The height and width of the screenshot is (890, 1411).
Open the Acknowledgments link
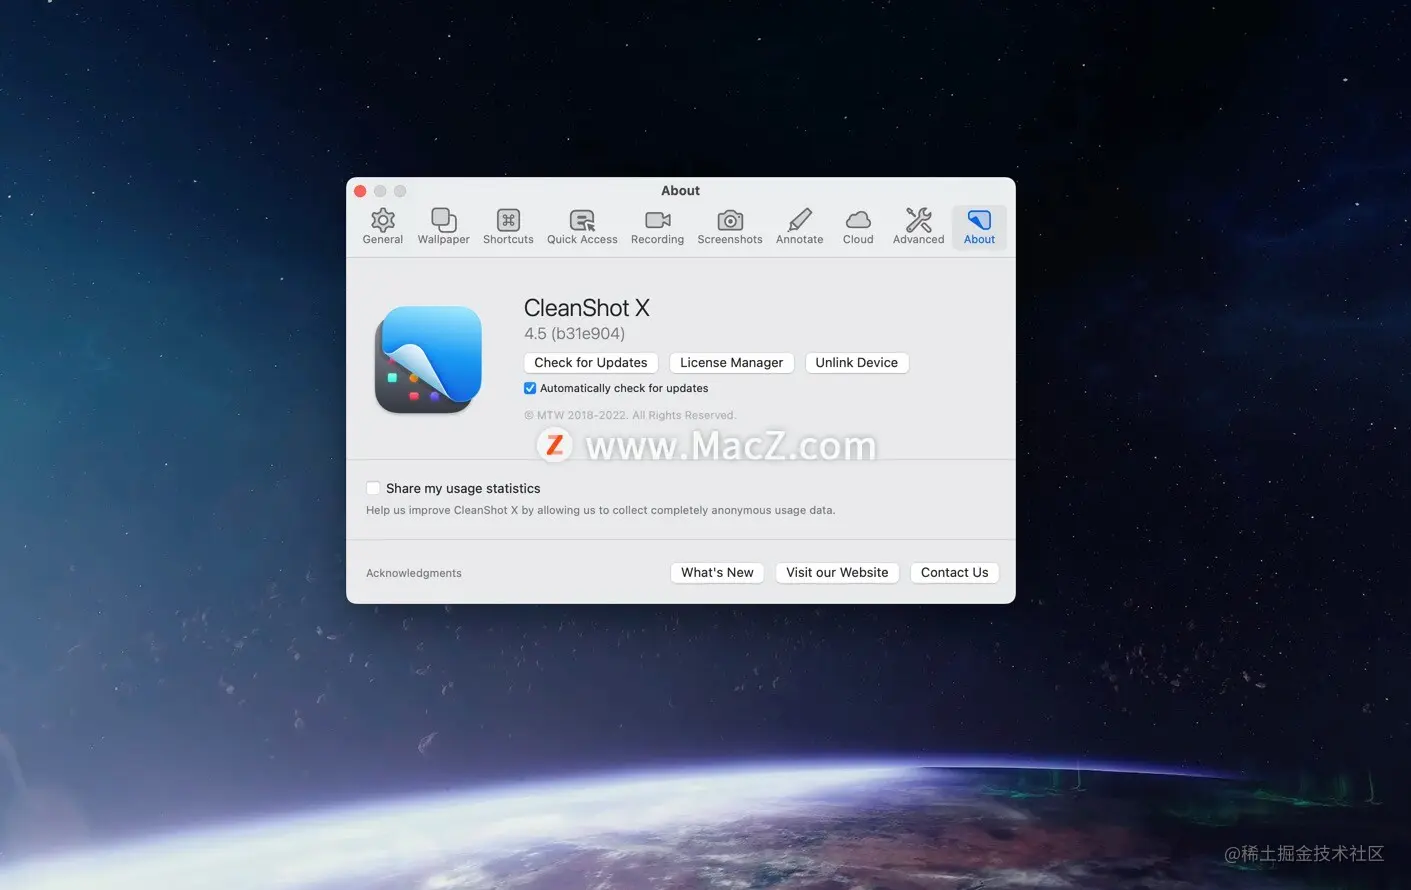(x=414, y=573)
